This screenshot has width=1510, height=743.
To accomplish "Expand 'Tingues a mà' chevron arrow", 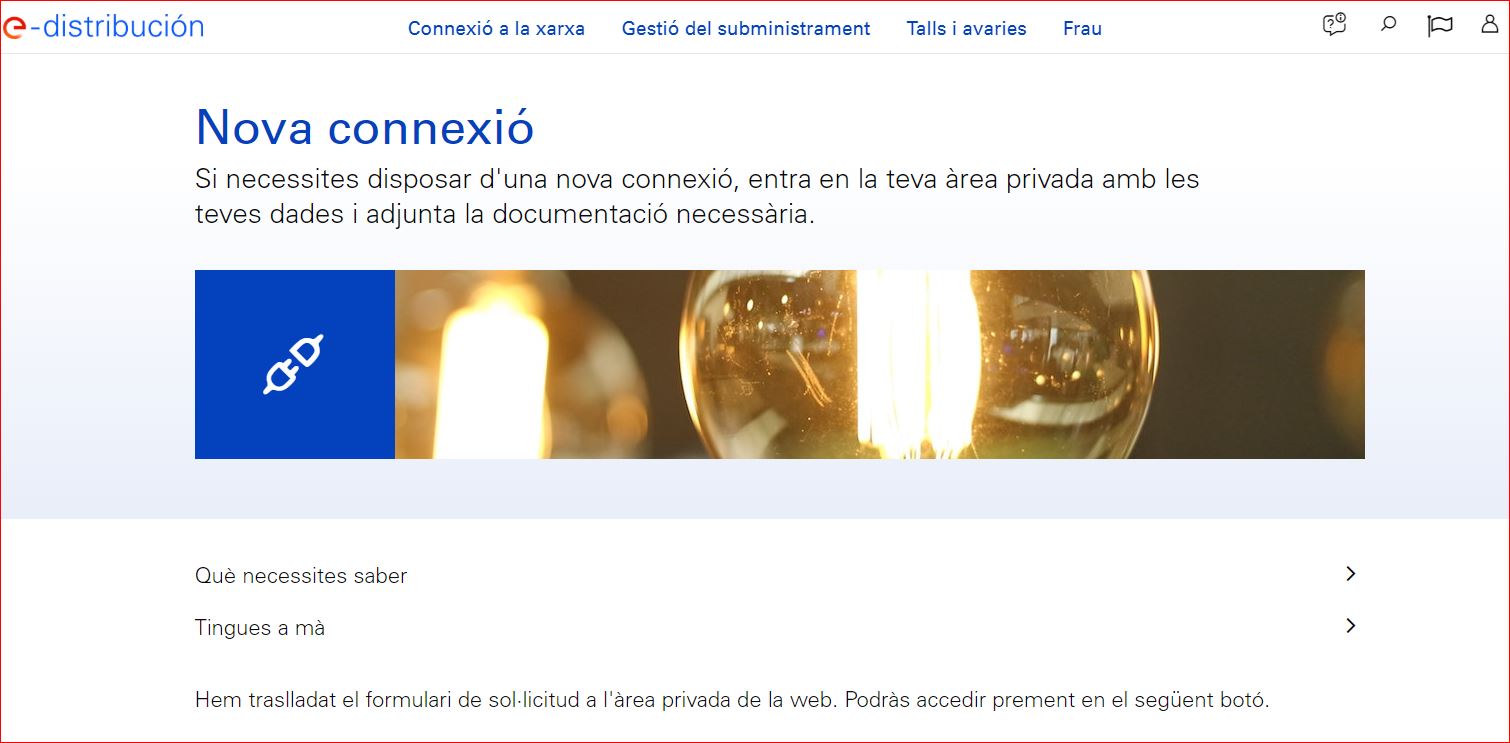I will pyautogui.click(x=1351, y=626).
